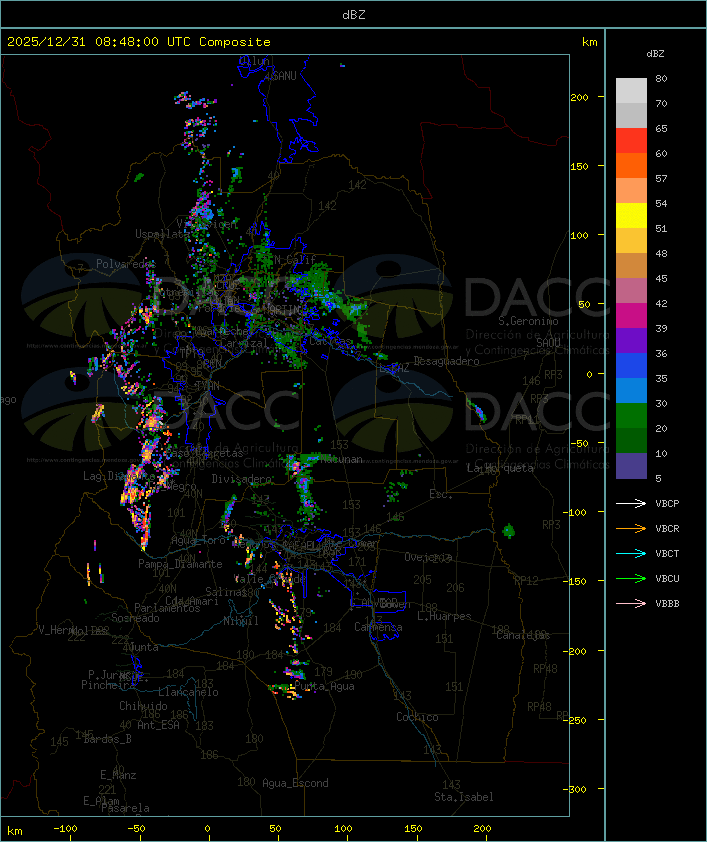Viewport: 707px width, 842px height.
Task: Click the Desaguadero map label
Action: (446, 361)
